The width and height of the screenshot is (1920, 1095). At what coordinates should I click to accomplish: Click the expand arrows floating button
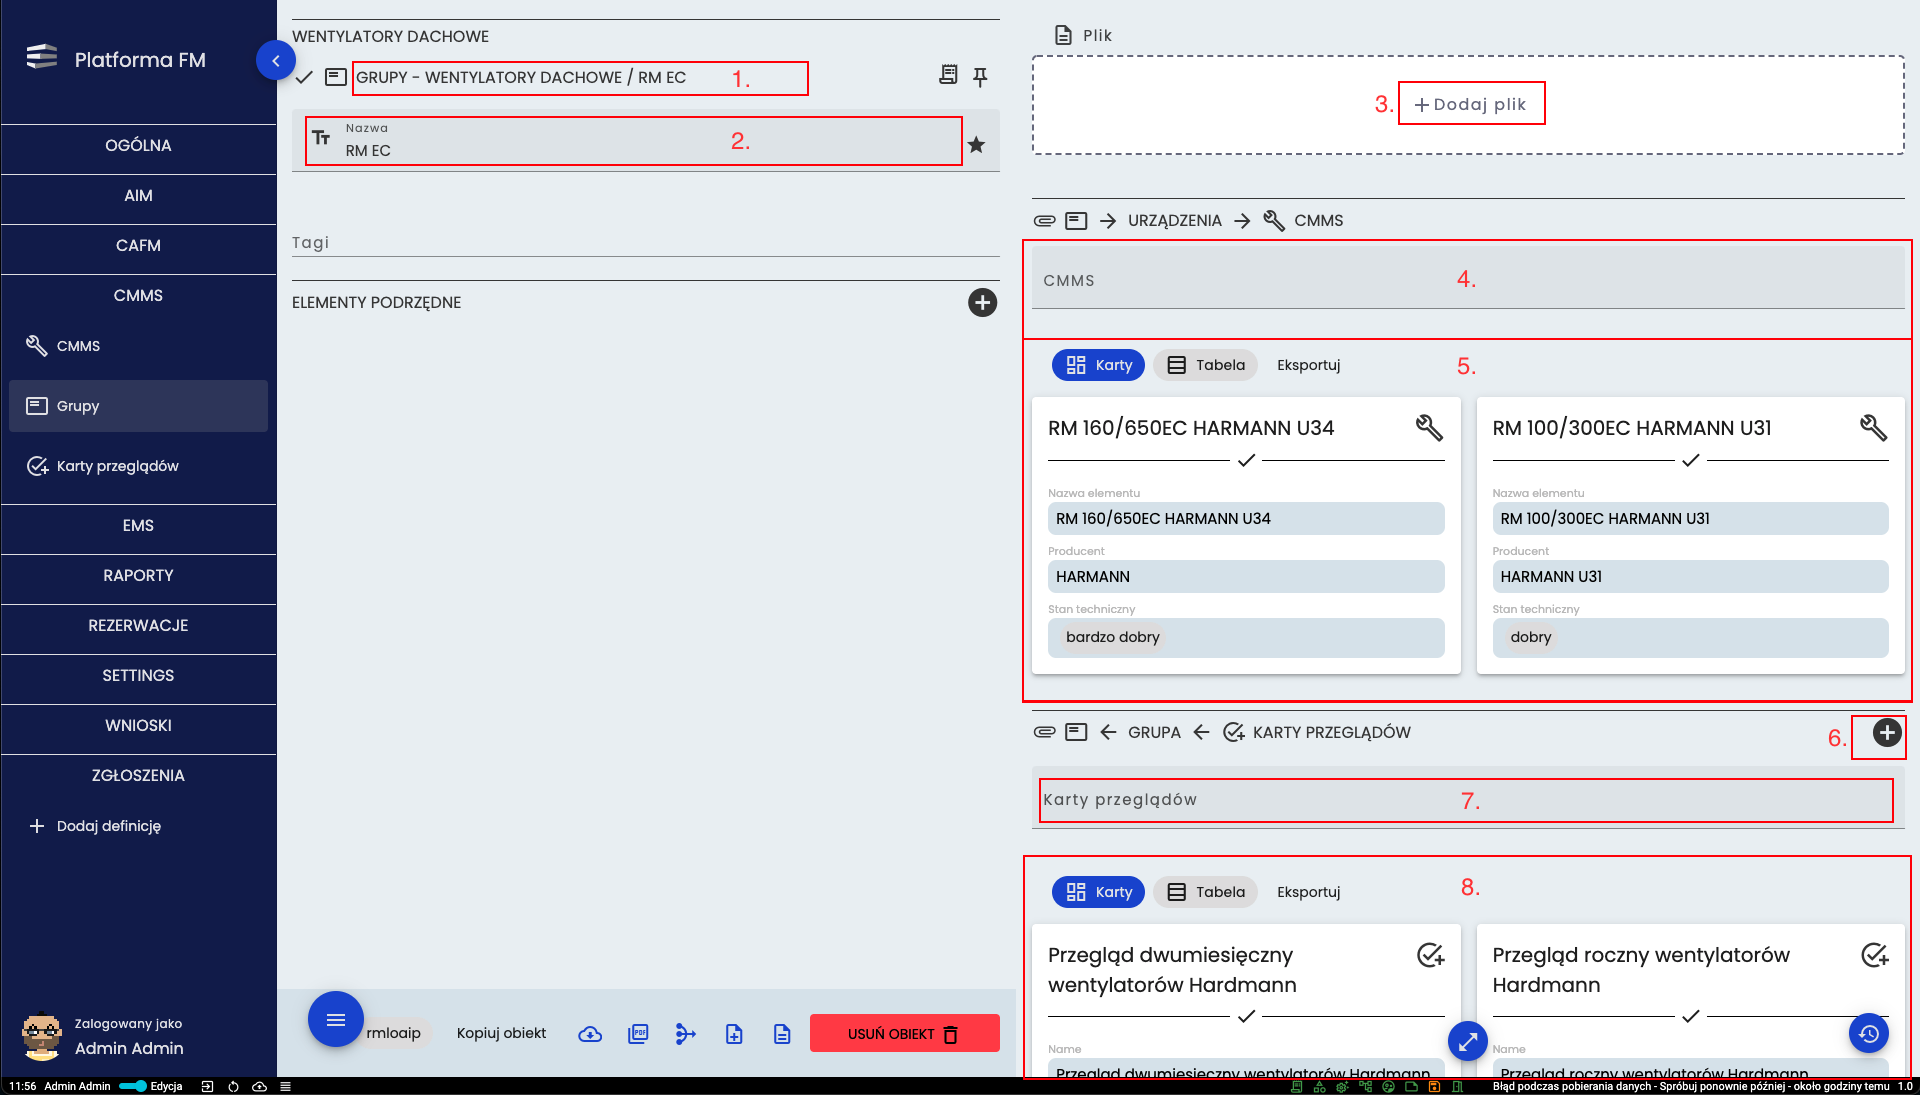pyautogui.click(x=1468, y=1042)
